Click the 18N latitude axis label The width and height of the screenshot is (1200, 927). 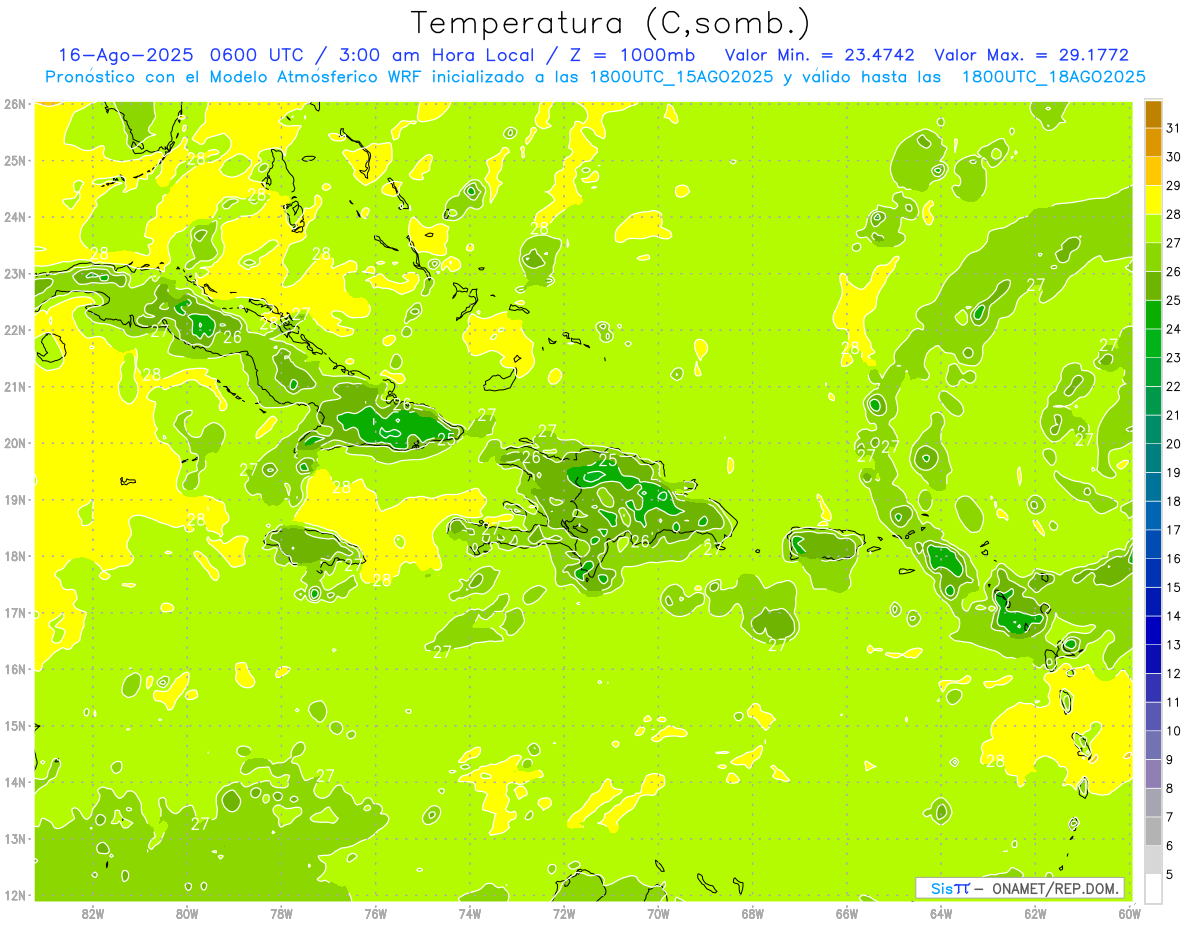click(15, 556)
